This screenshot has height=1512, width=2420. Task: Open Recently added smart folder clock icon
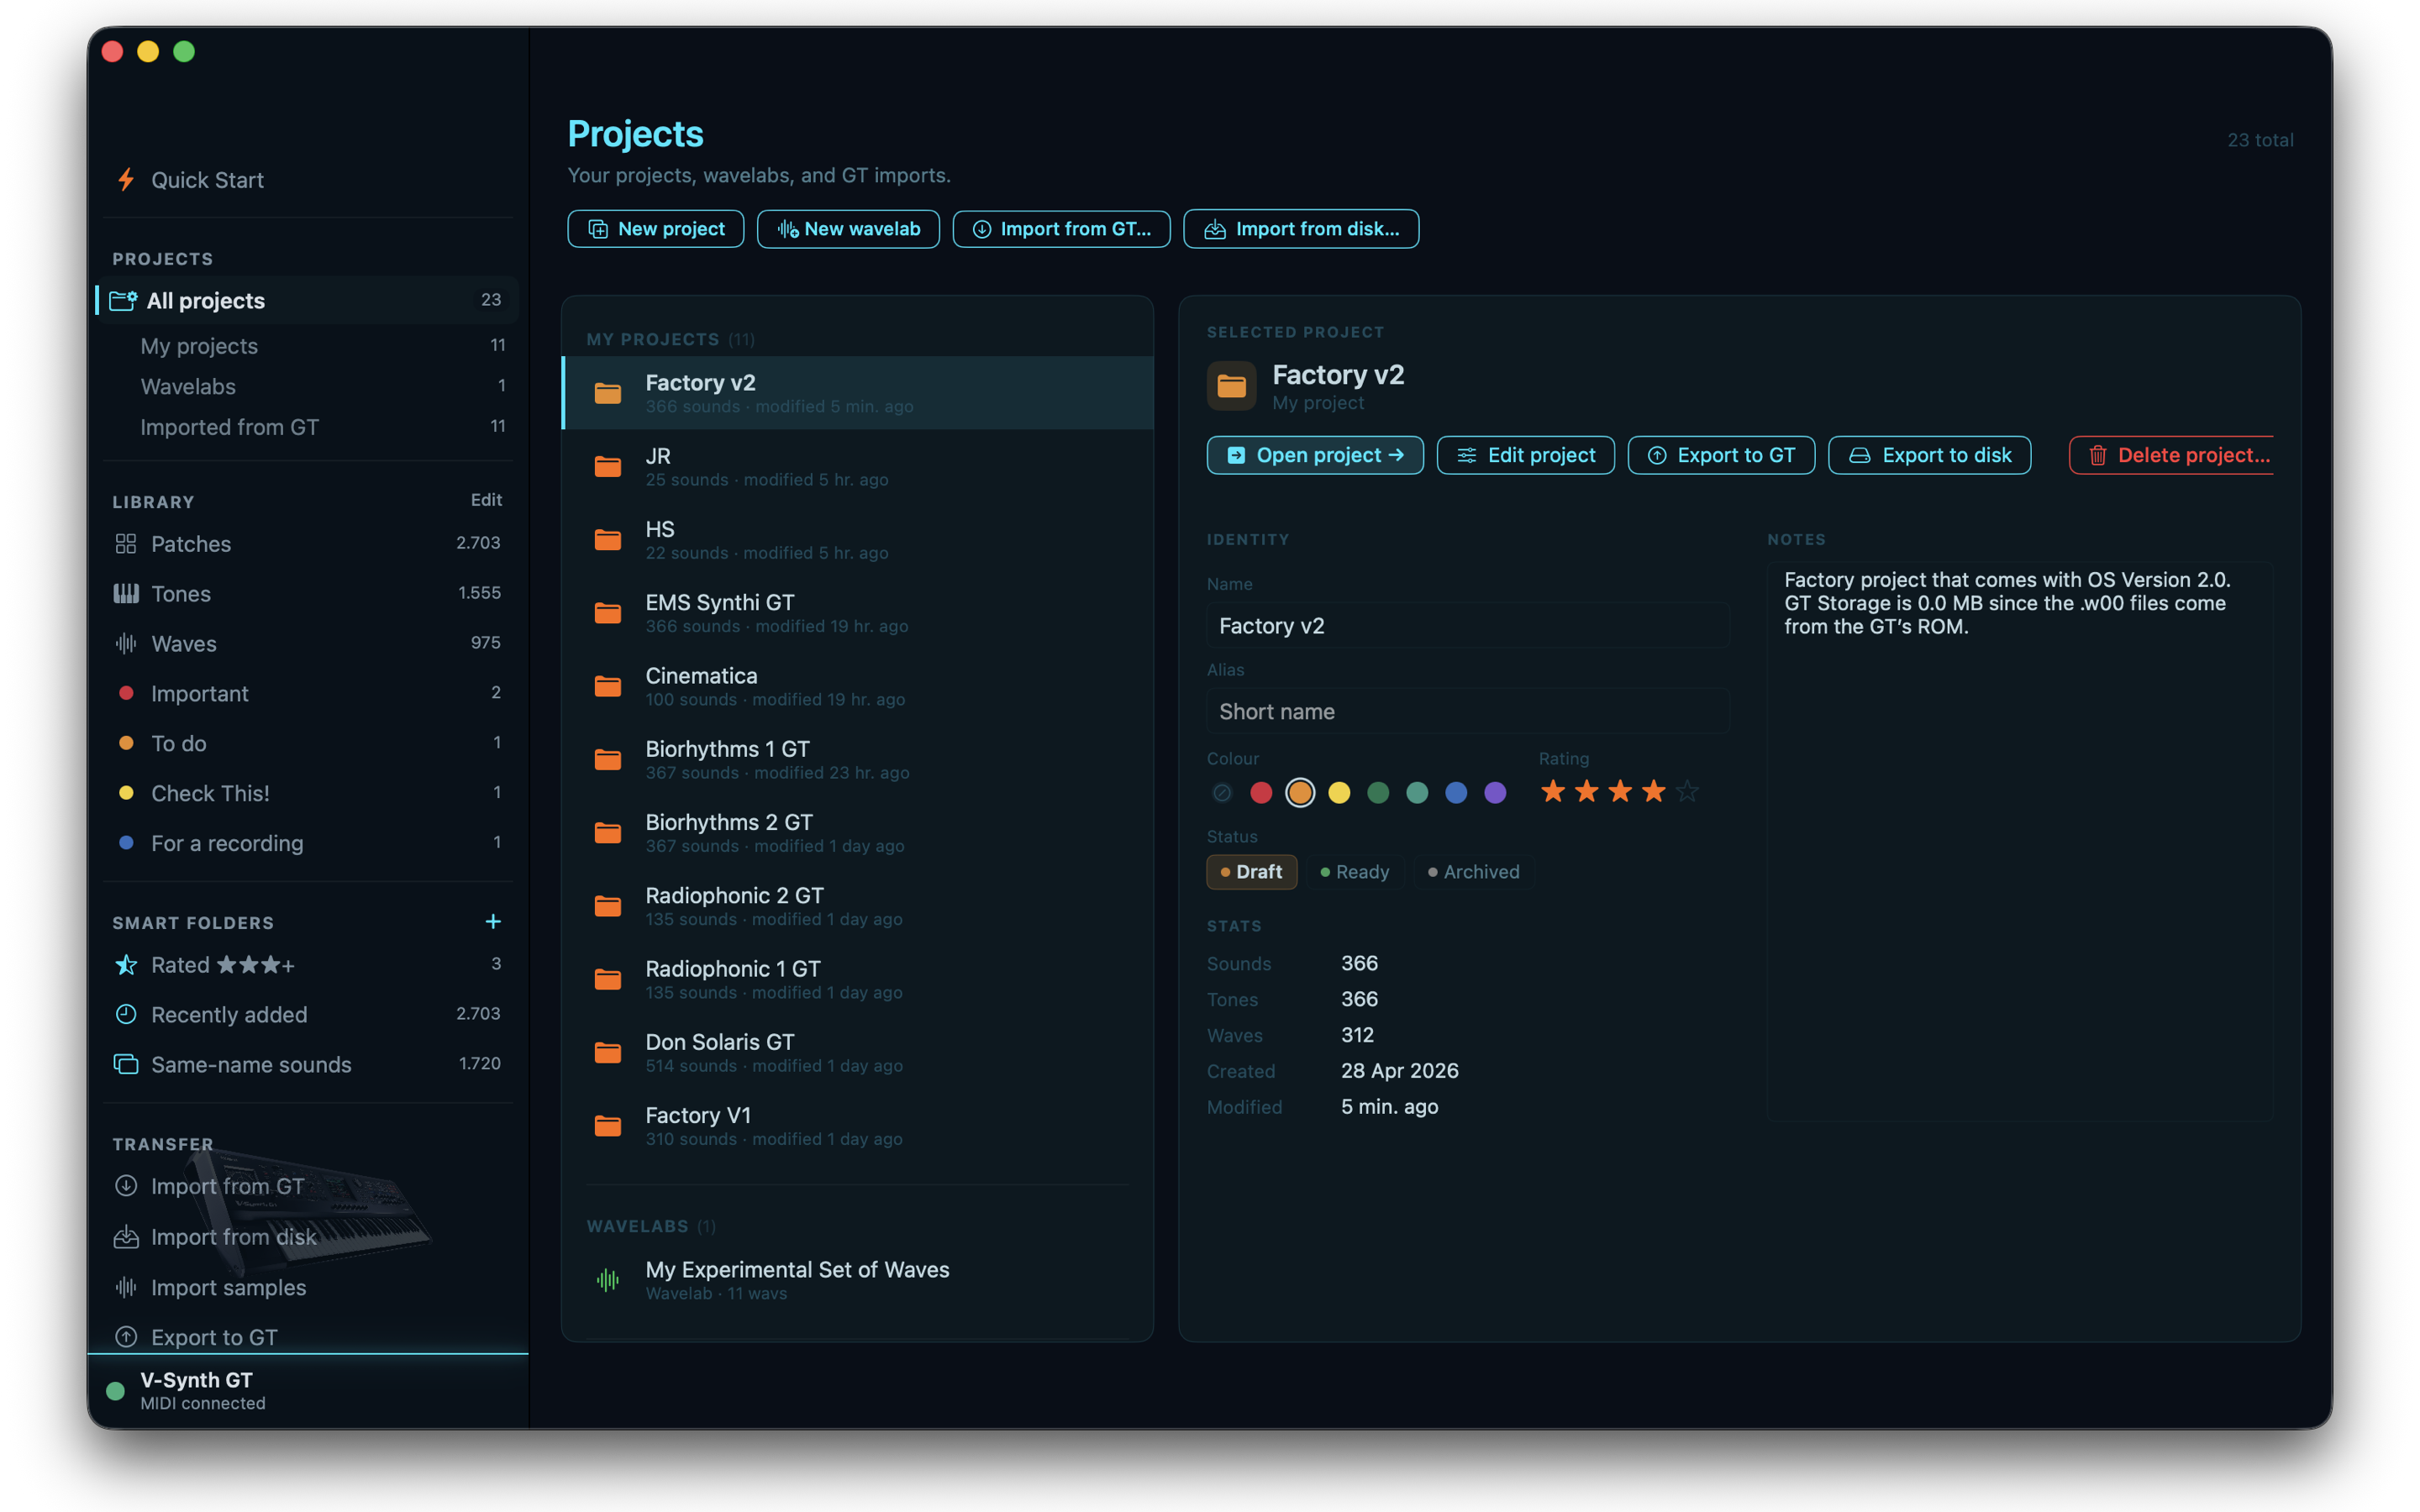[x=126, y=1014]
